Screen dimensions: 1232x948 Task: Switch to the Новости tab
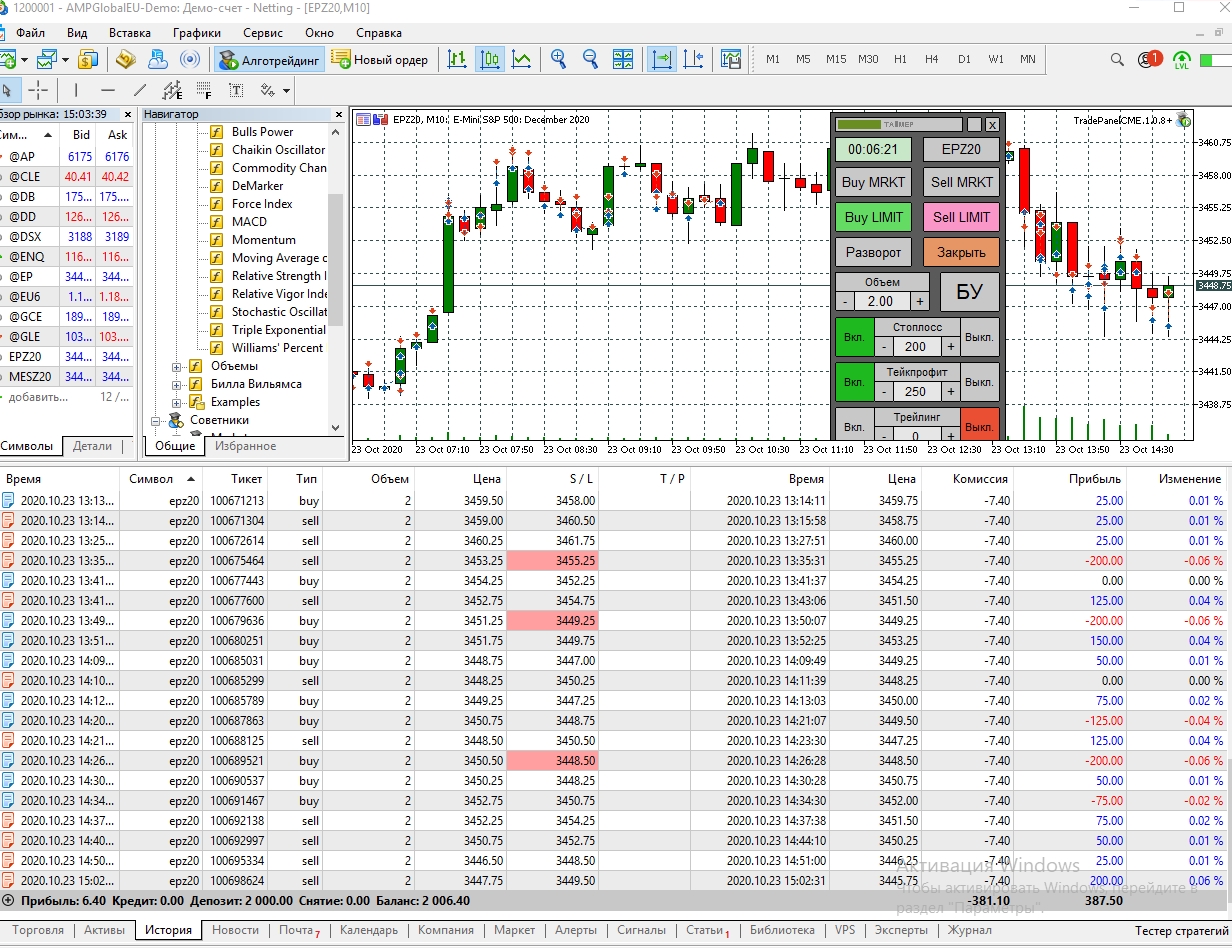pyautogui.click(x=235, y=930)
